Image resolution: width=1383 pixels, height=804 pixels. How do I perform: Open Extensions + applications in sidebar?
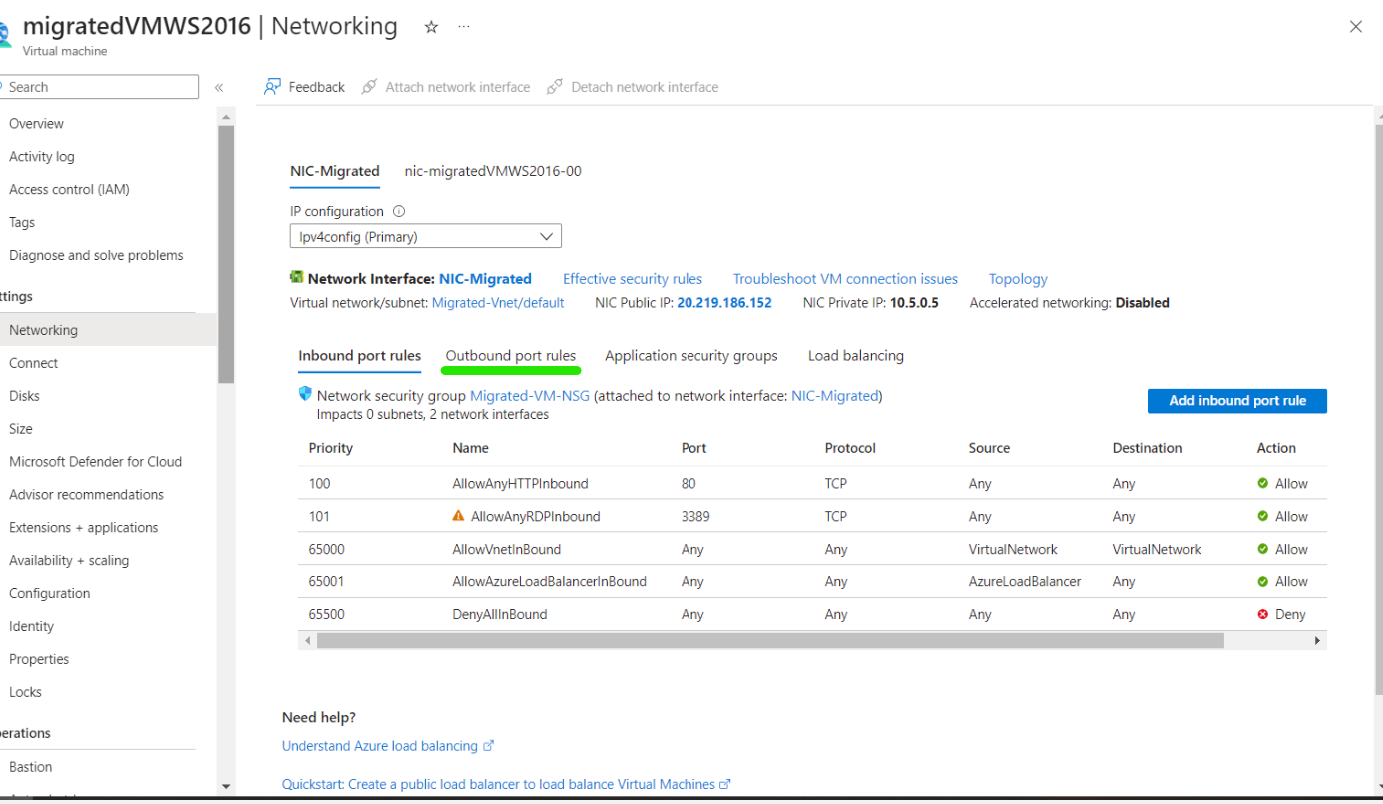(84, 528)
